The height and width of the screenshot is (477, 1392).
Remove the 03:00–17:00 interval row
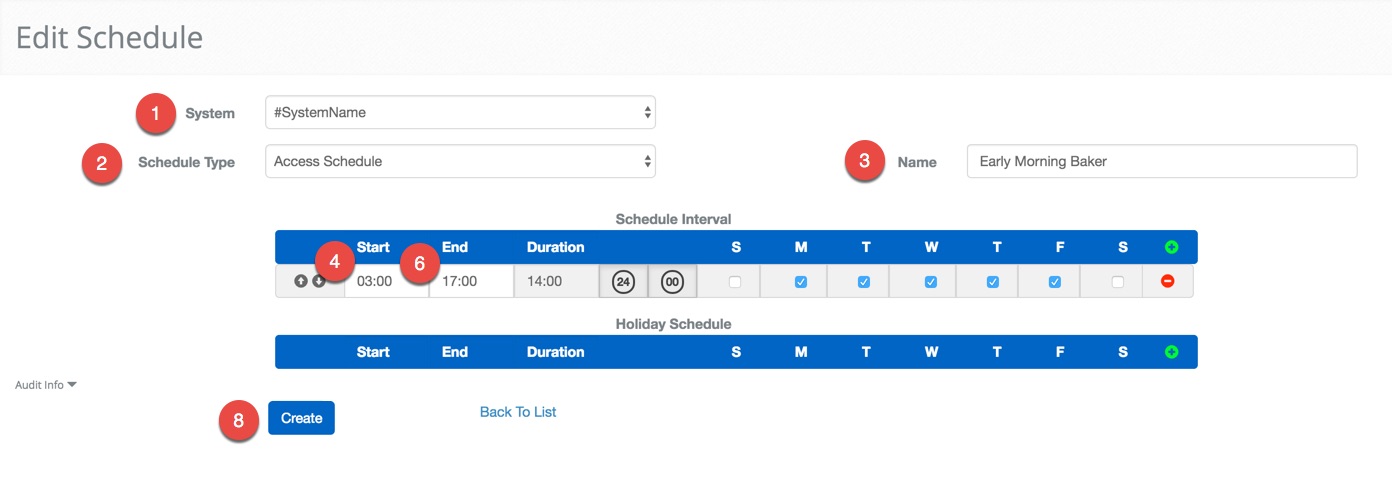pyautogui.click(x=1167, y=281)
